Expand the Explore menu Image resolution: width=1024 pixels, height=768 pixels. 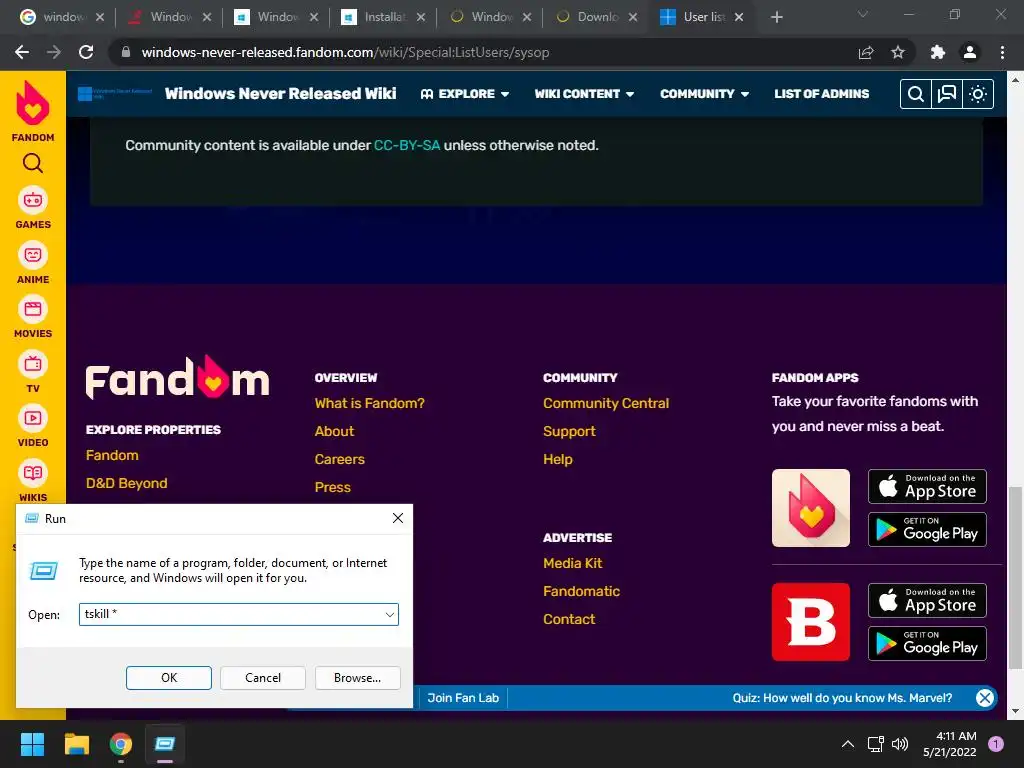[x=465, y=94]
